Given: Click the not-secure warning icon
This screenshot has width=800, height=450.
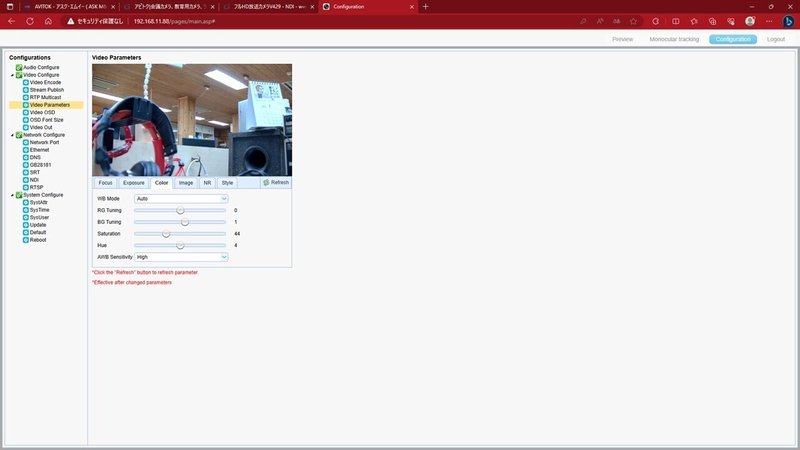Looking at the screenshot, I should click(x=70, y=21).
